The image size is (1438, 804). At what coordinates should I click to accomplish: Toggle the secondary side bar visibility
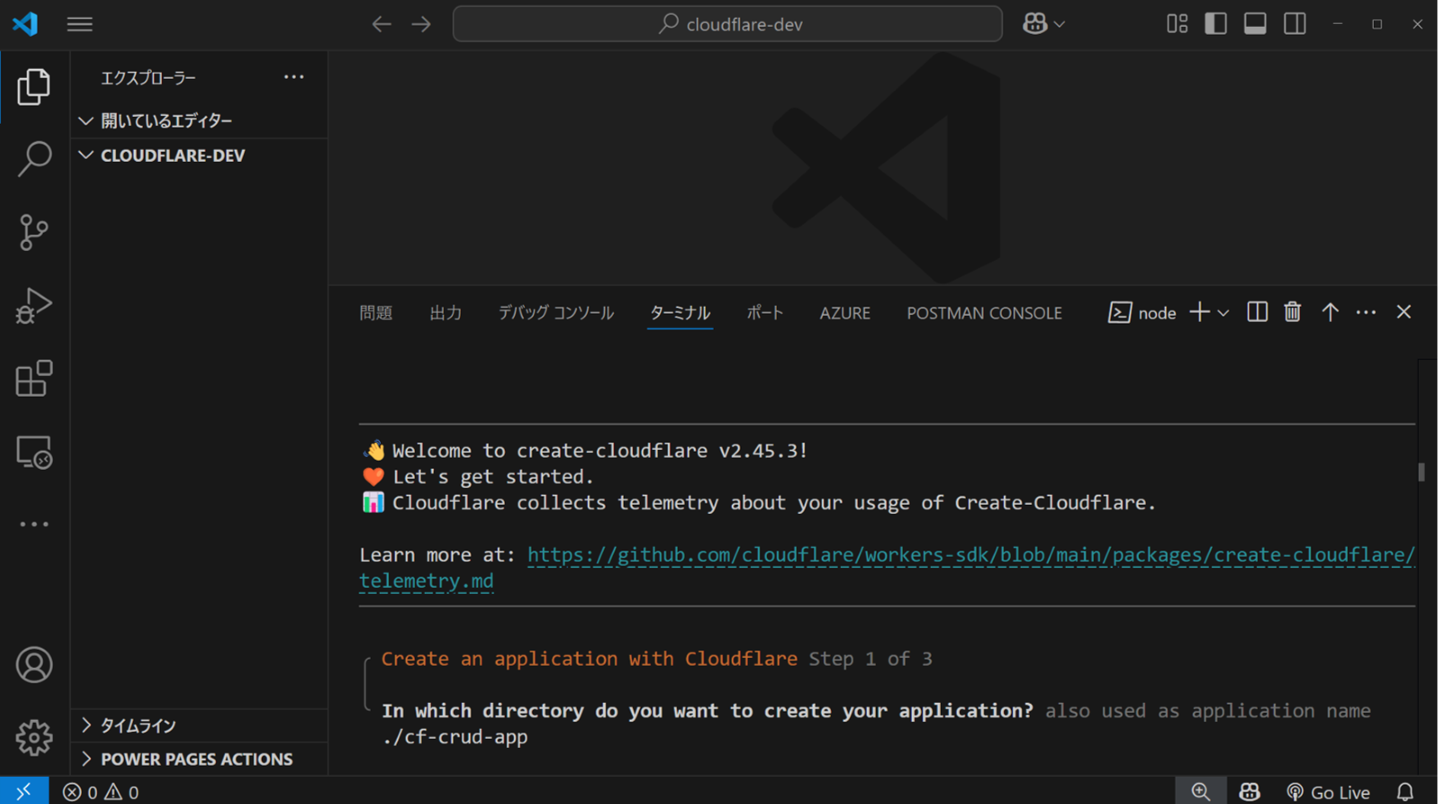click(x=1295, y=24)
